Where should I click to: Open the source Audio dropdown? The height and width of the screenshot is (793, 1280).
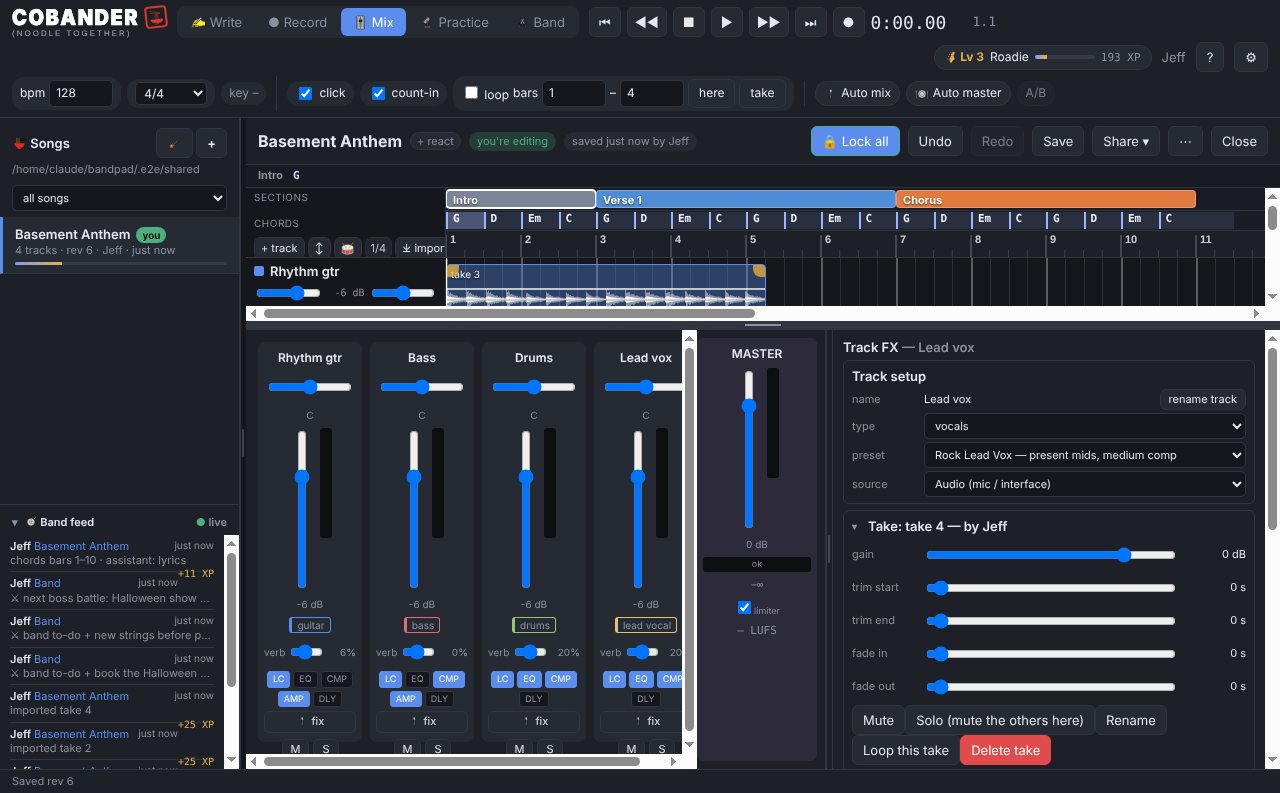[x=1084, y=484]
